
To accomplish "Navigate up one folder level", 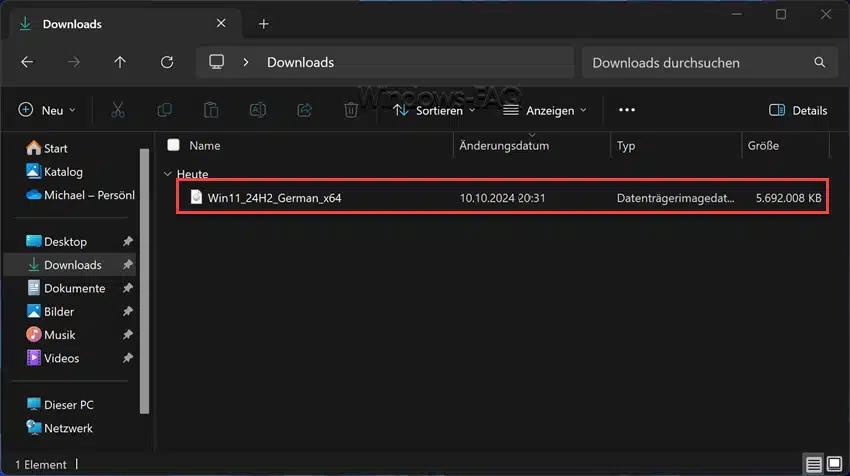I will [120, 62].
